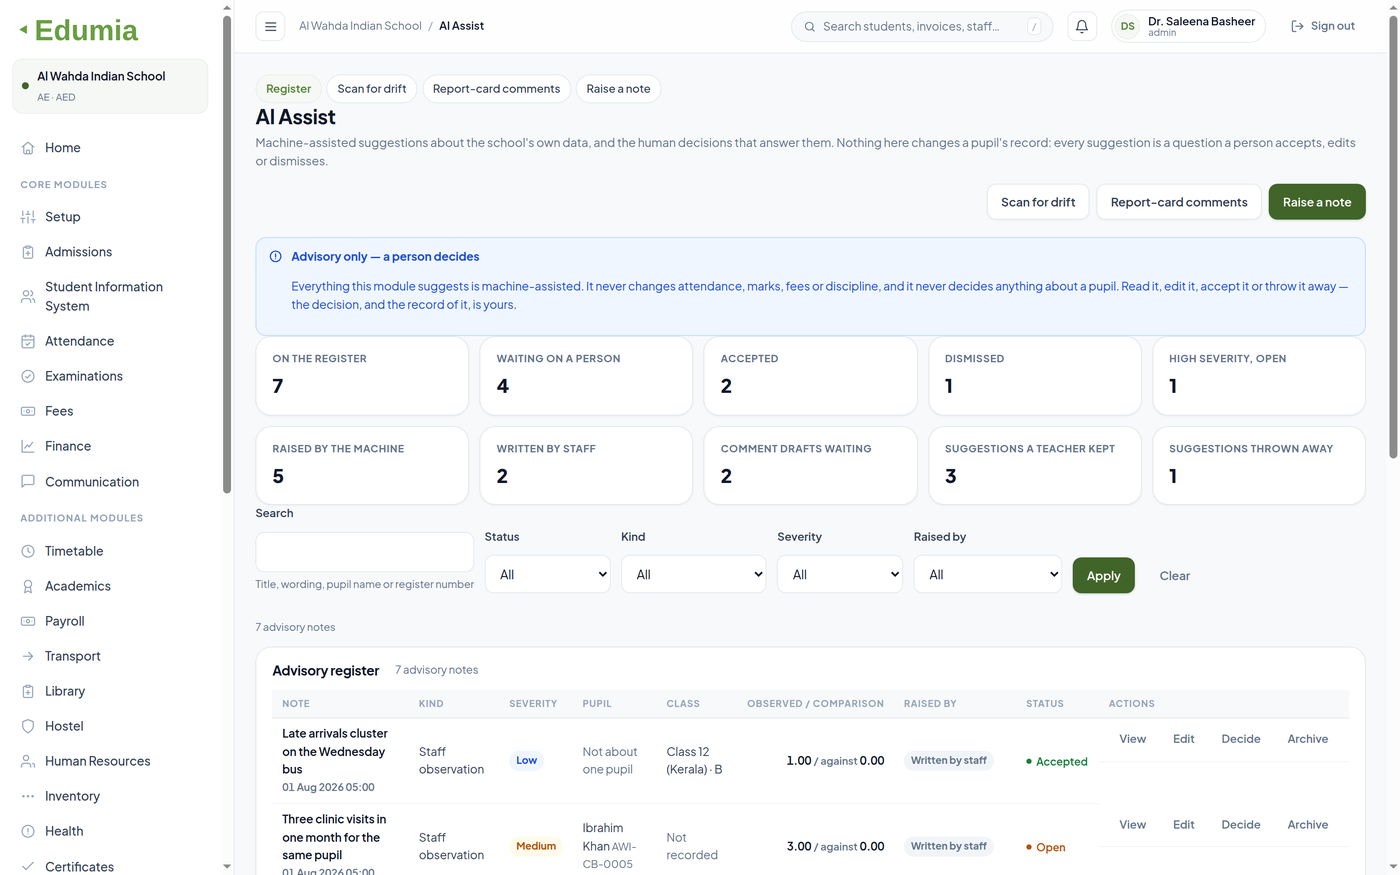The image size is (1400, 875).
Task: Open Al Wahda Indian School breadcrumb
Action: (360, 26)
